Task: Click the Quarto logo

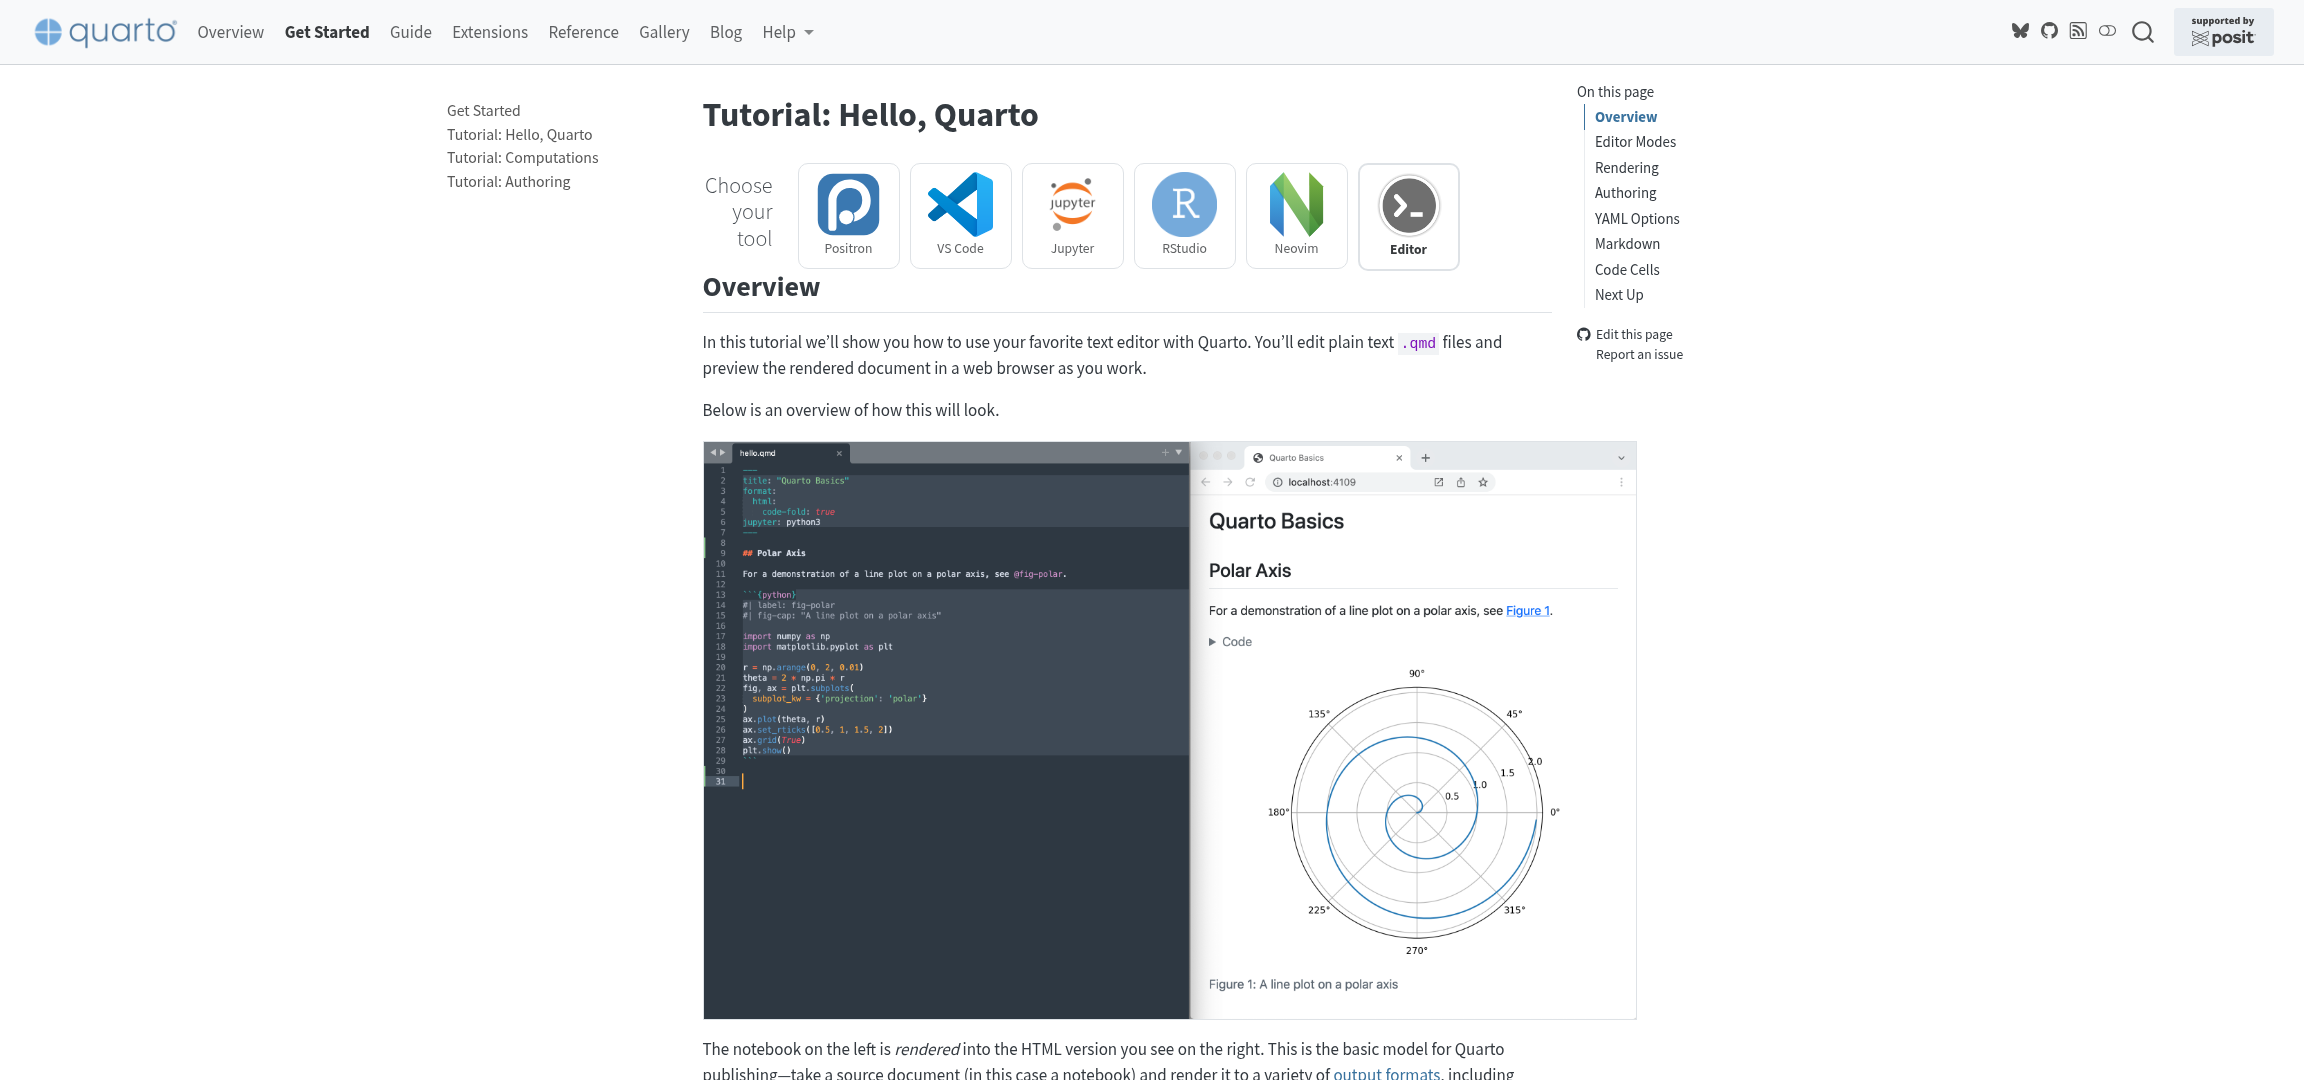Action: coord(104,31)
